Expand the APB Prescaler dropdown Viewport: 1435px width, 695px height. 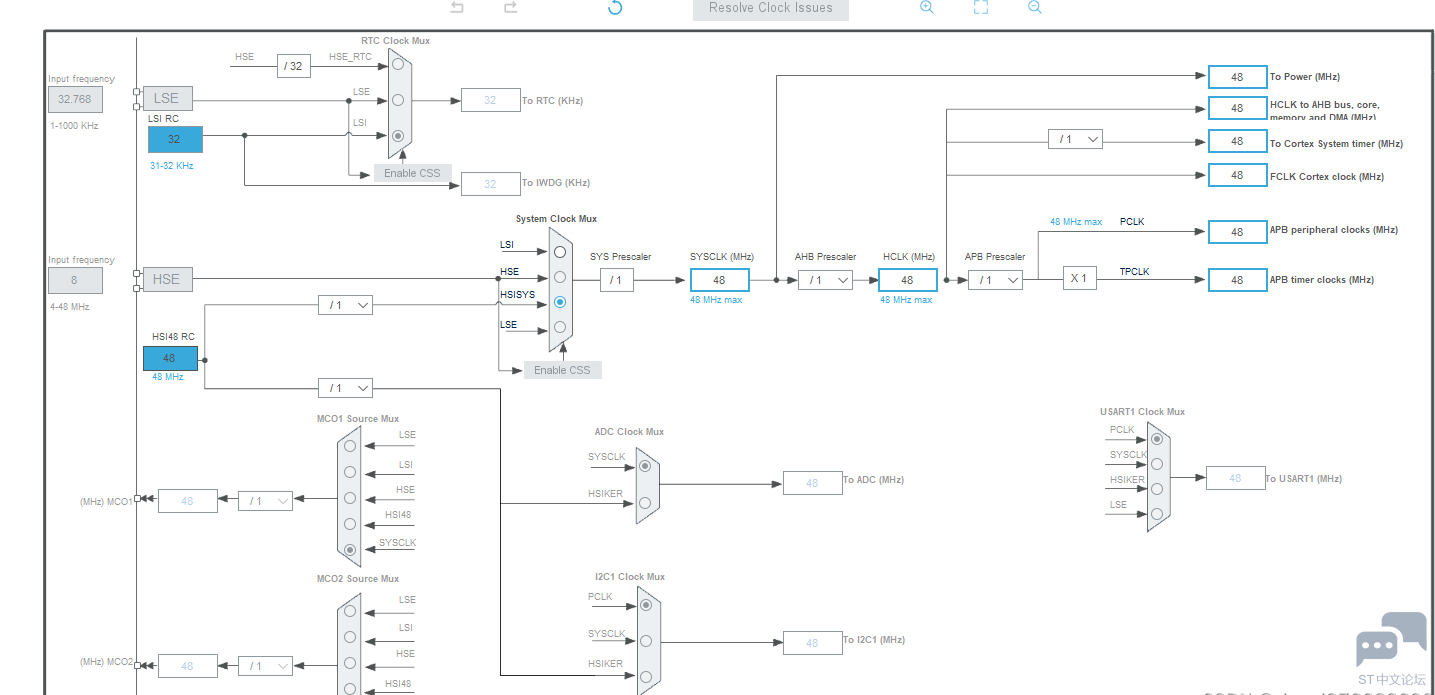[995, 281]
